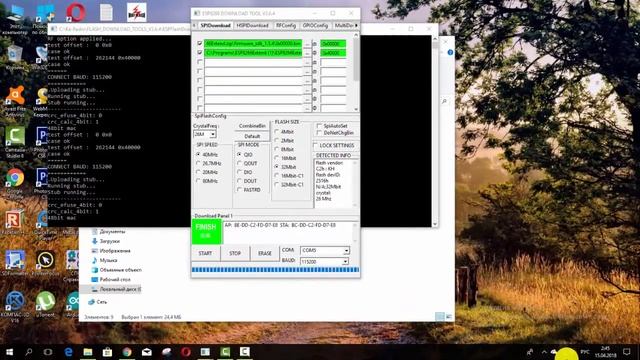Enable LOCK SETTINGS checkbox
The width and height of the screenshot is (640, 360).
tap(316, 145)
